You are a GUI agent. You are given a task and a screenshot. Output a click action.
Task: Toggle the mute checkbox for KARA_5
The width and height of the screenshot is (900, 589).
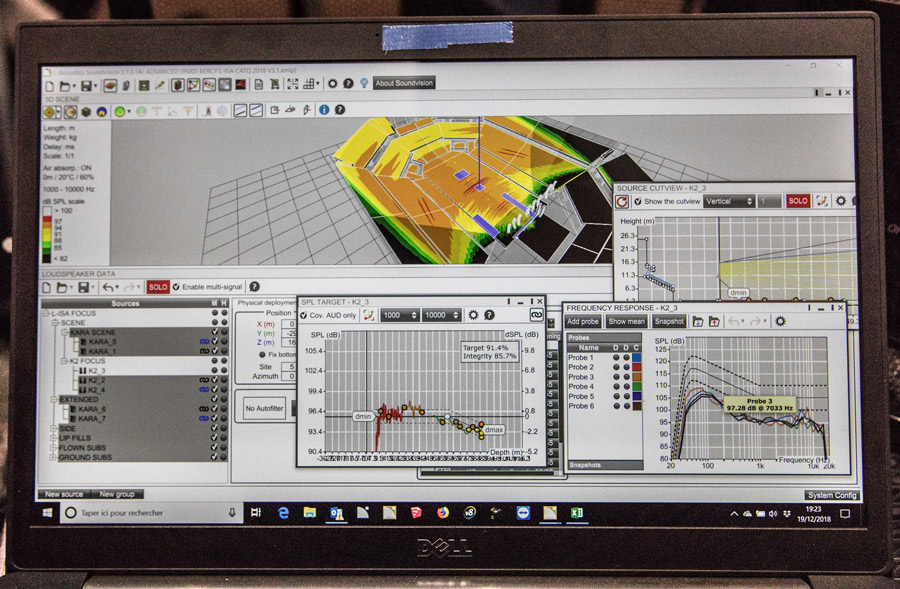[215, 342]
